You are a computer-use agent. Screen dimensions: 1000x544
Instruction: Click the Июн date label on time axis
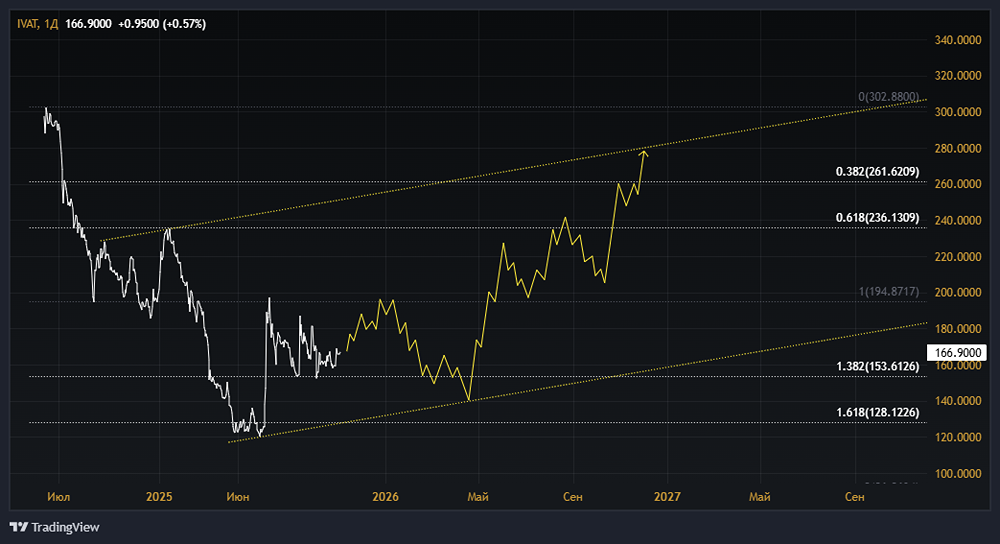[x=238, y=496]
